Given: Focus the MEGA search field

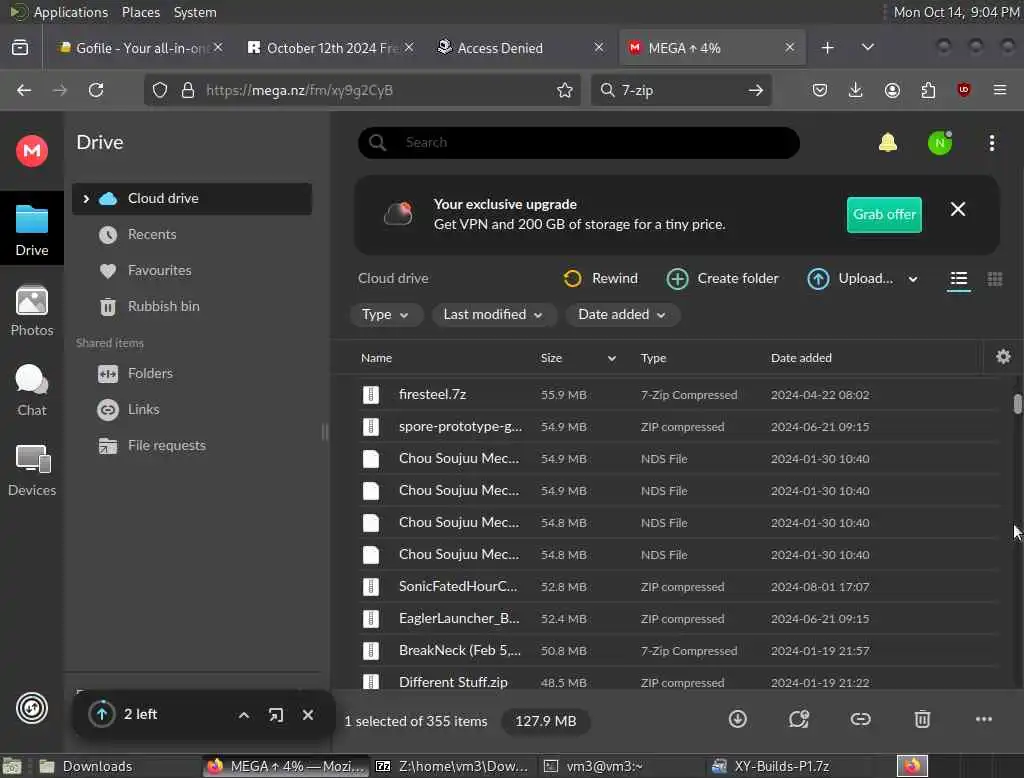Looking at the screenshot, I should coord(579,142).
